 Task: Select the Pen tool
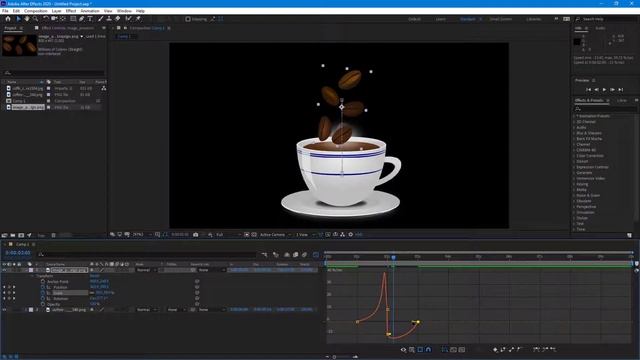(x=82, y=19)
